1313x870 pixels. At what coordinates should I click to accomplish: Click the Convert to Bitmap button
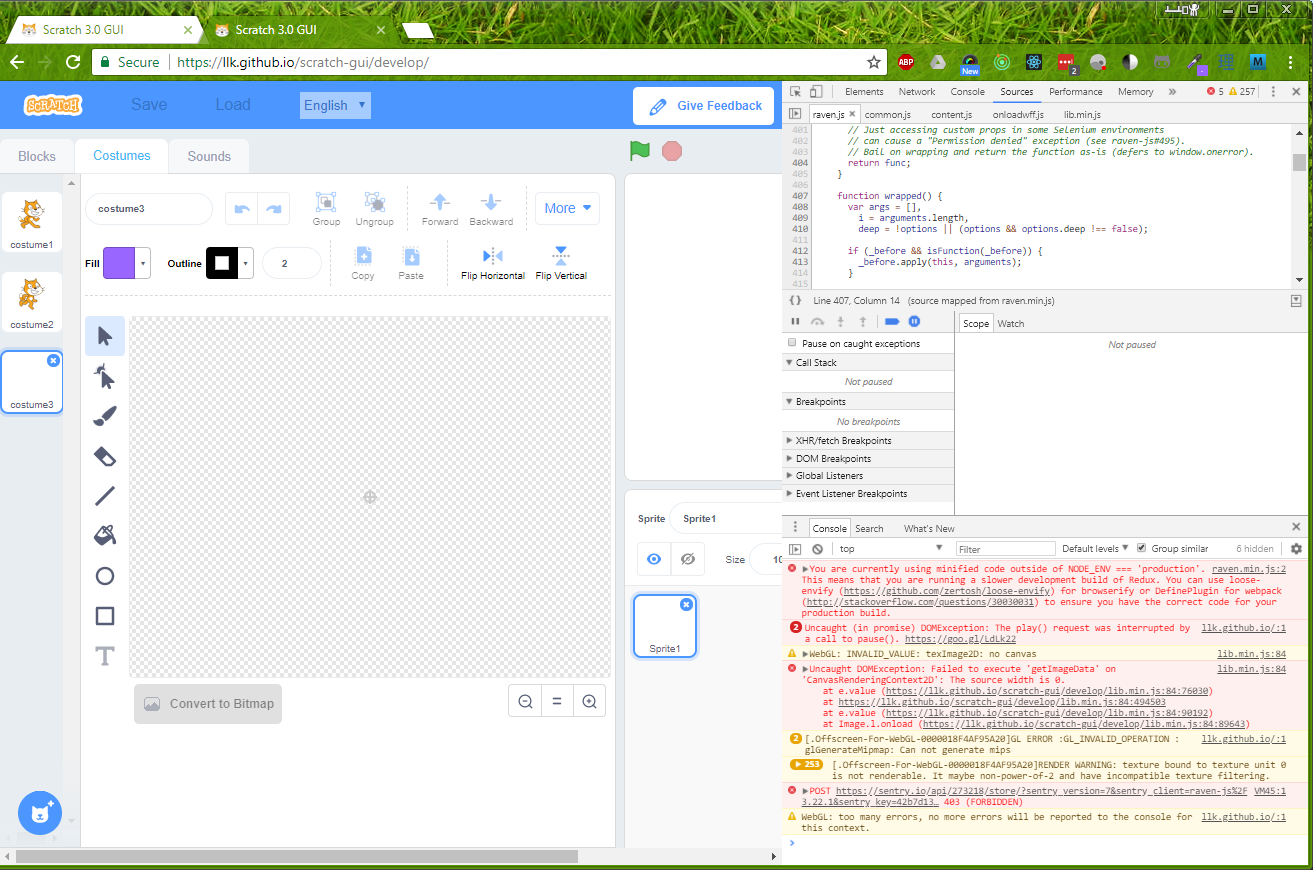207,704
